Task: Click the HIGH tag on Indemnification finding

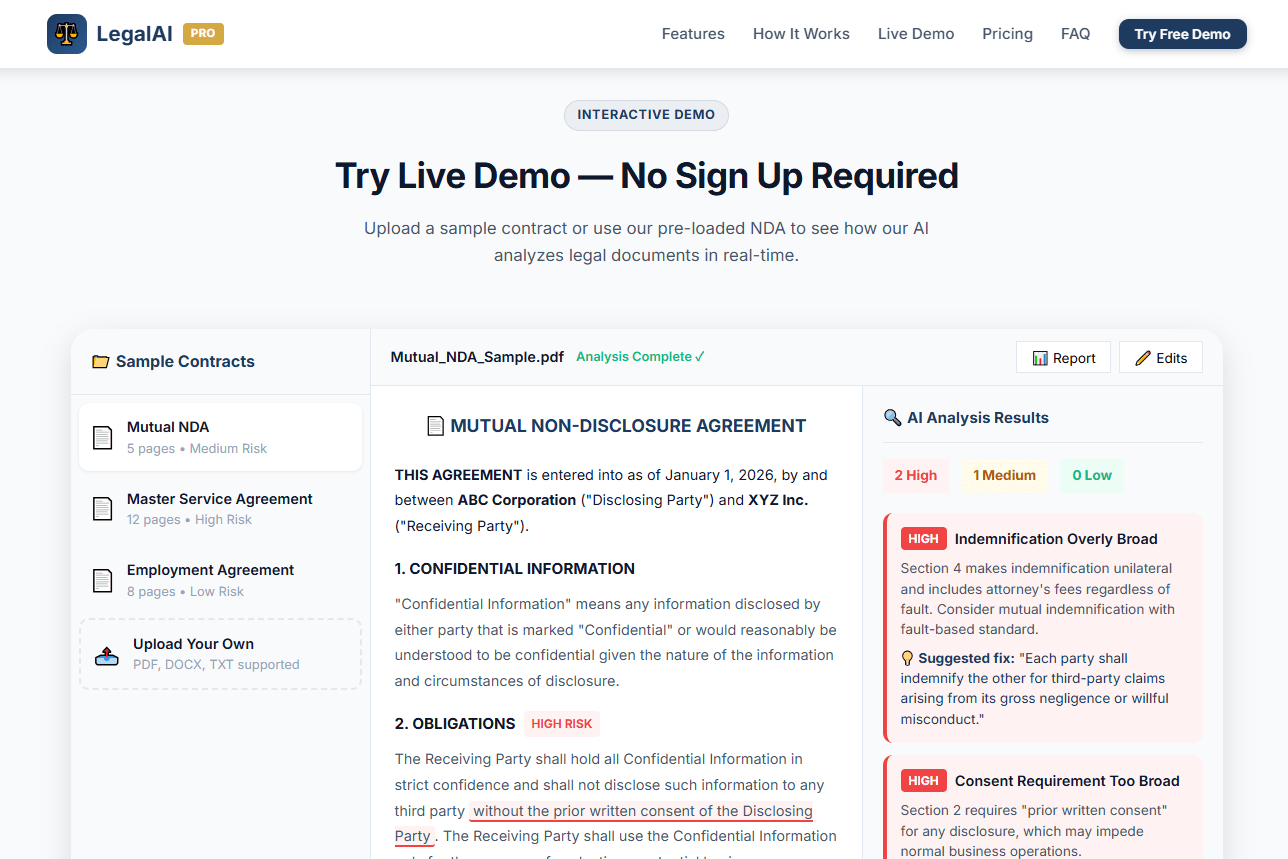Action: [x=923, y=539]
